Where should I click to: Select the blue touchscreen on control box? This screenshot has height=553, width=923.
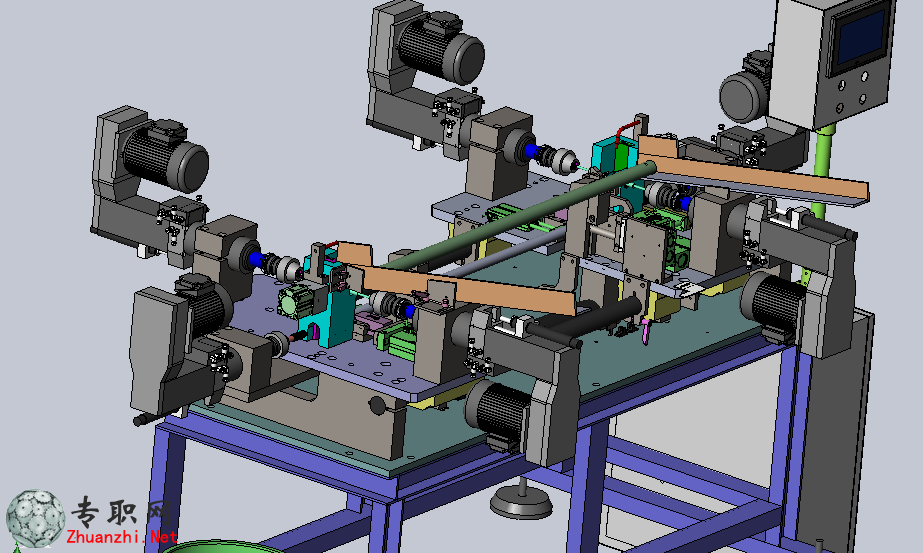click(x=861, y=39)
